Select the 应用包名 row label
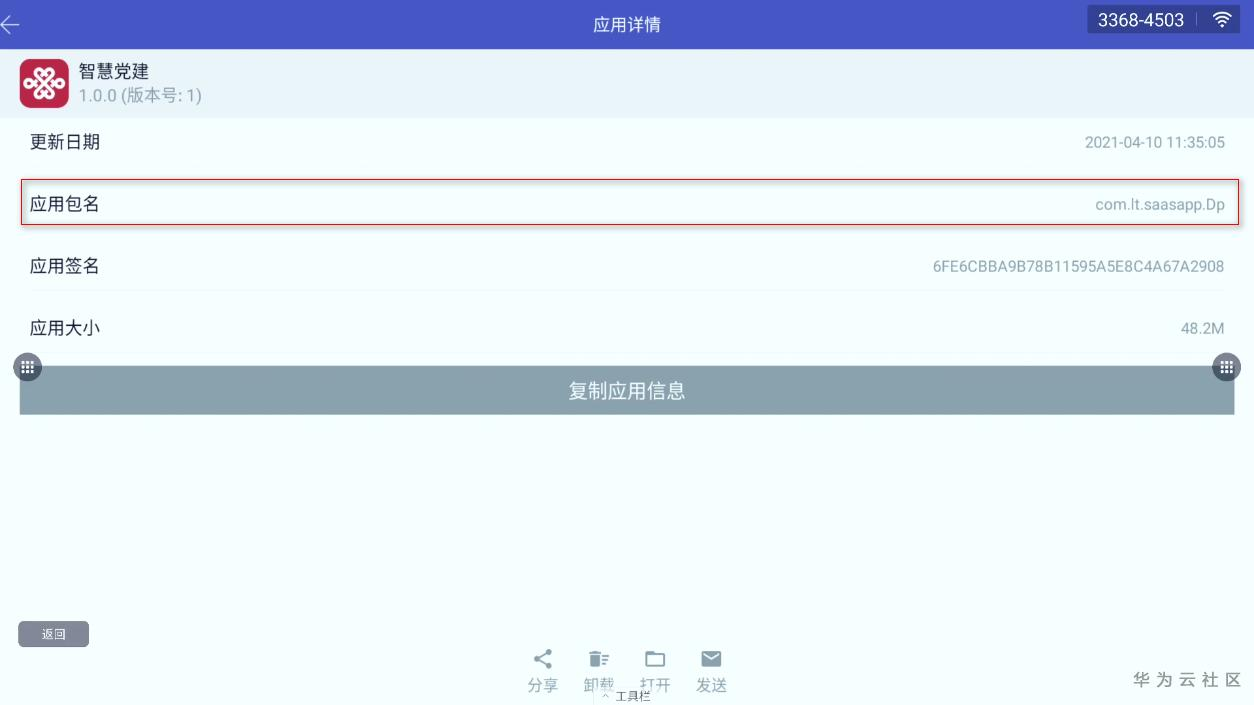This screenshot has height=705, width=1254. 65,204
